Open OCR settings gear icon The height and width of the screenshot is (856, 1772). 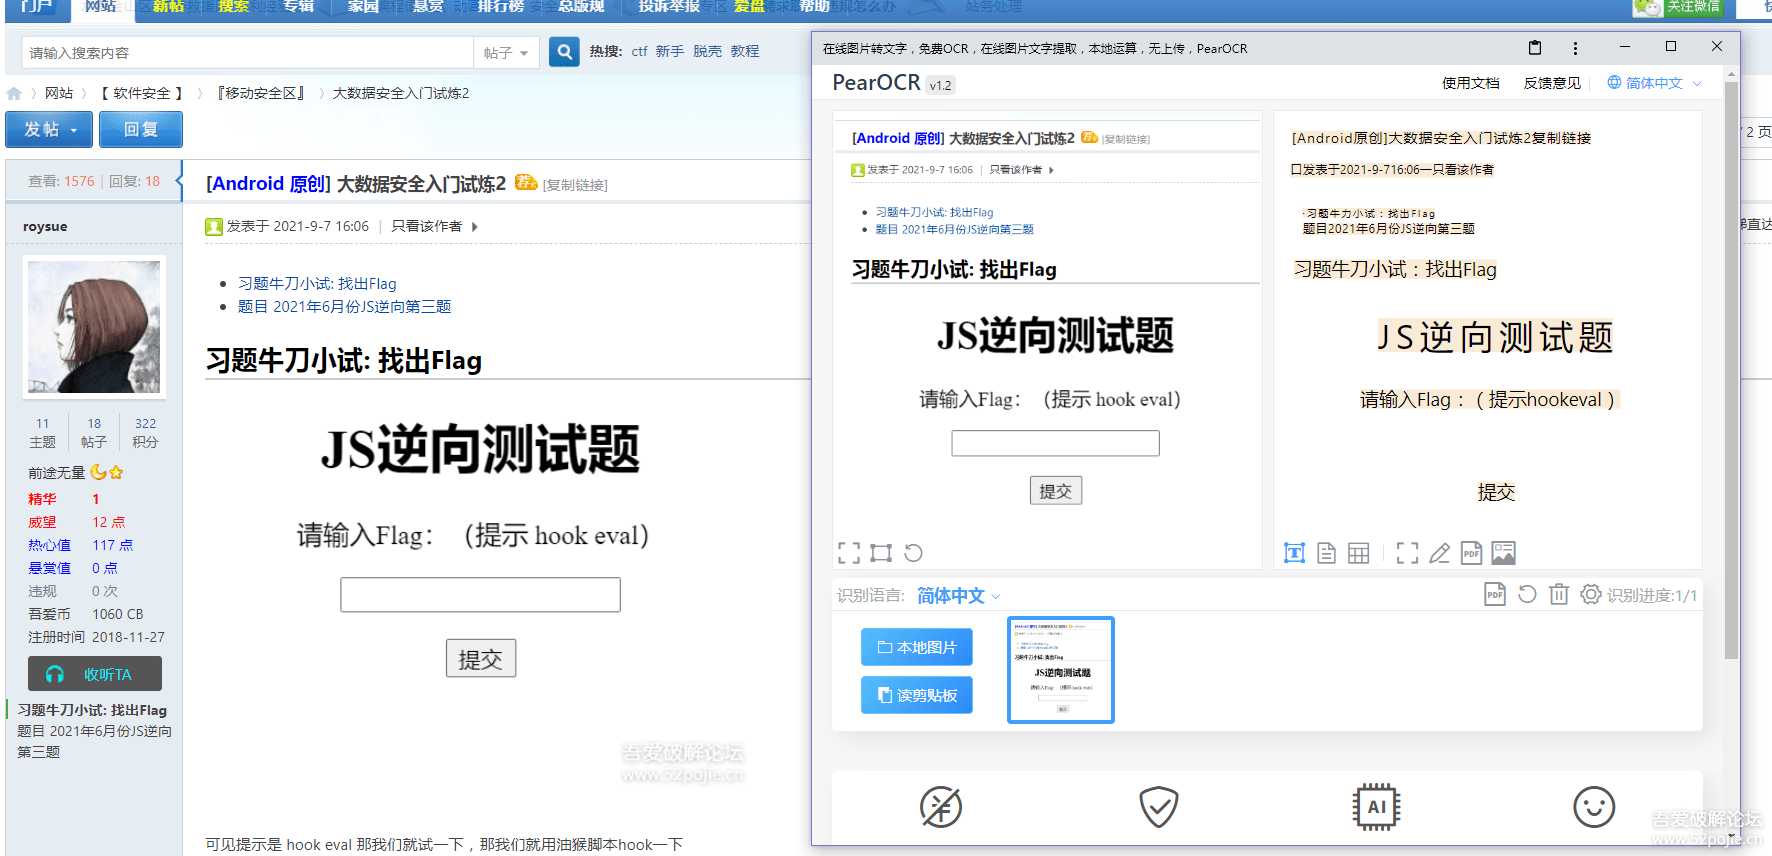[x=1590, y=595]
